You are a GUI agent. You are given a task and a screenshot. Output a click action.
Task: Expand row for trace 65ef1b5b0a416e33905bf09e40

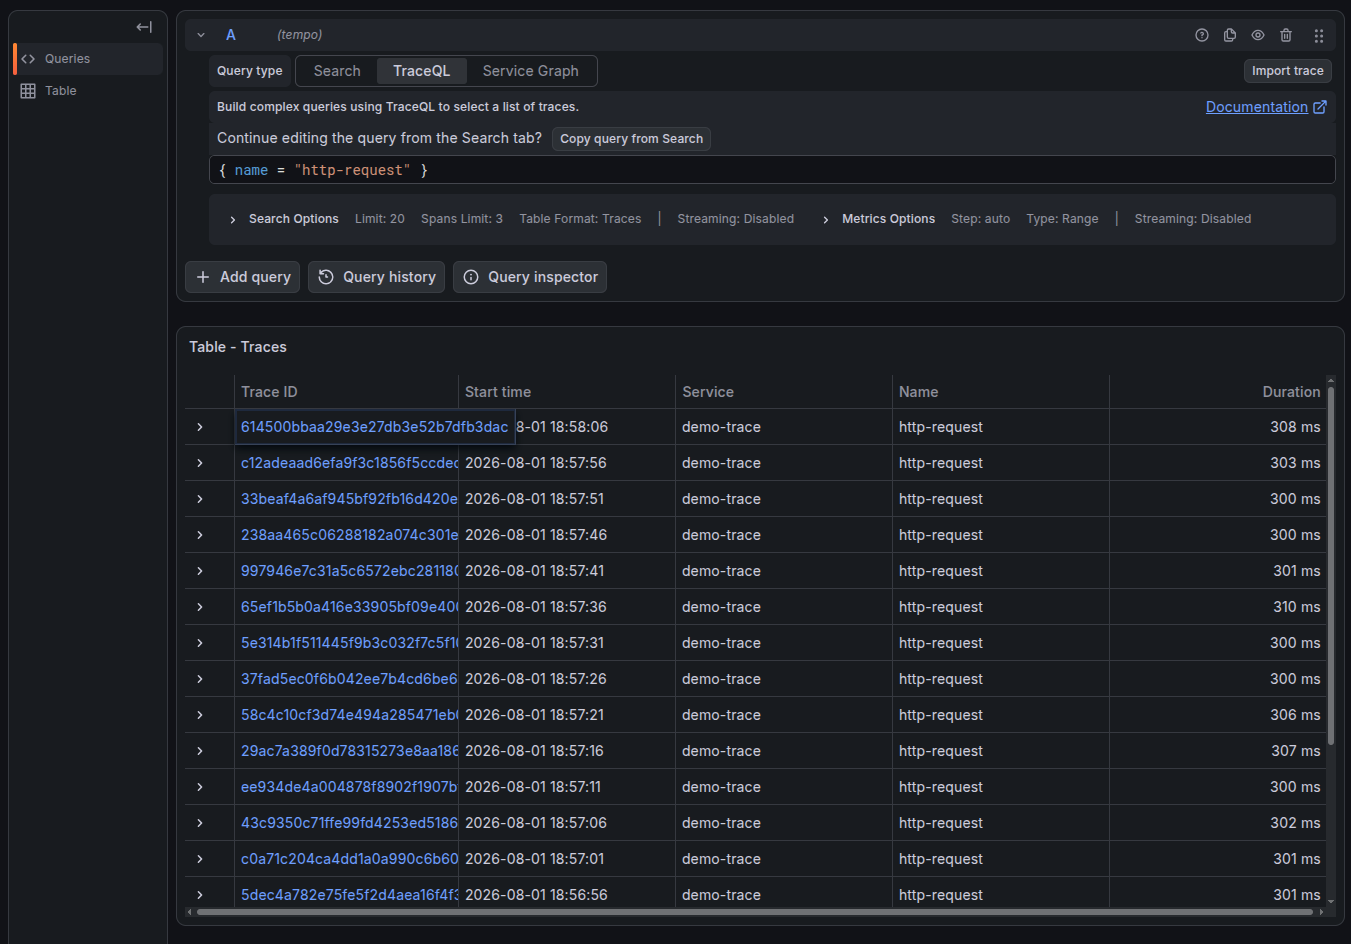[x=200, y=607]
